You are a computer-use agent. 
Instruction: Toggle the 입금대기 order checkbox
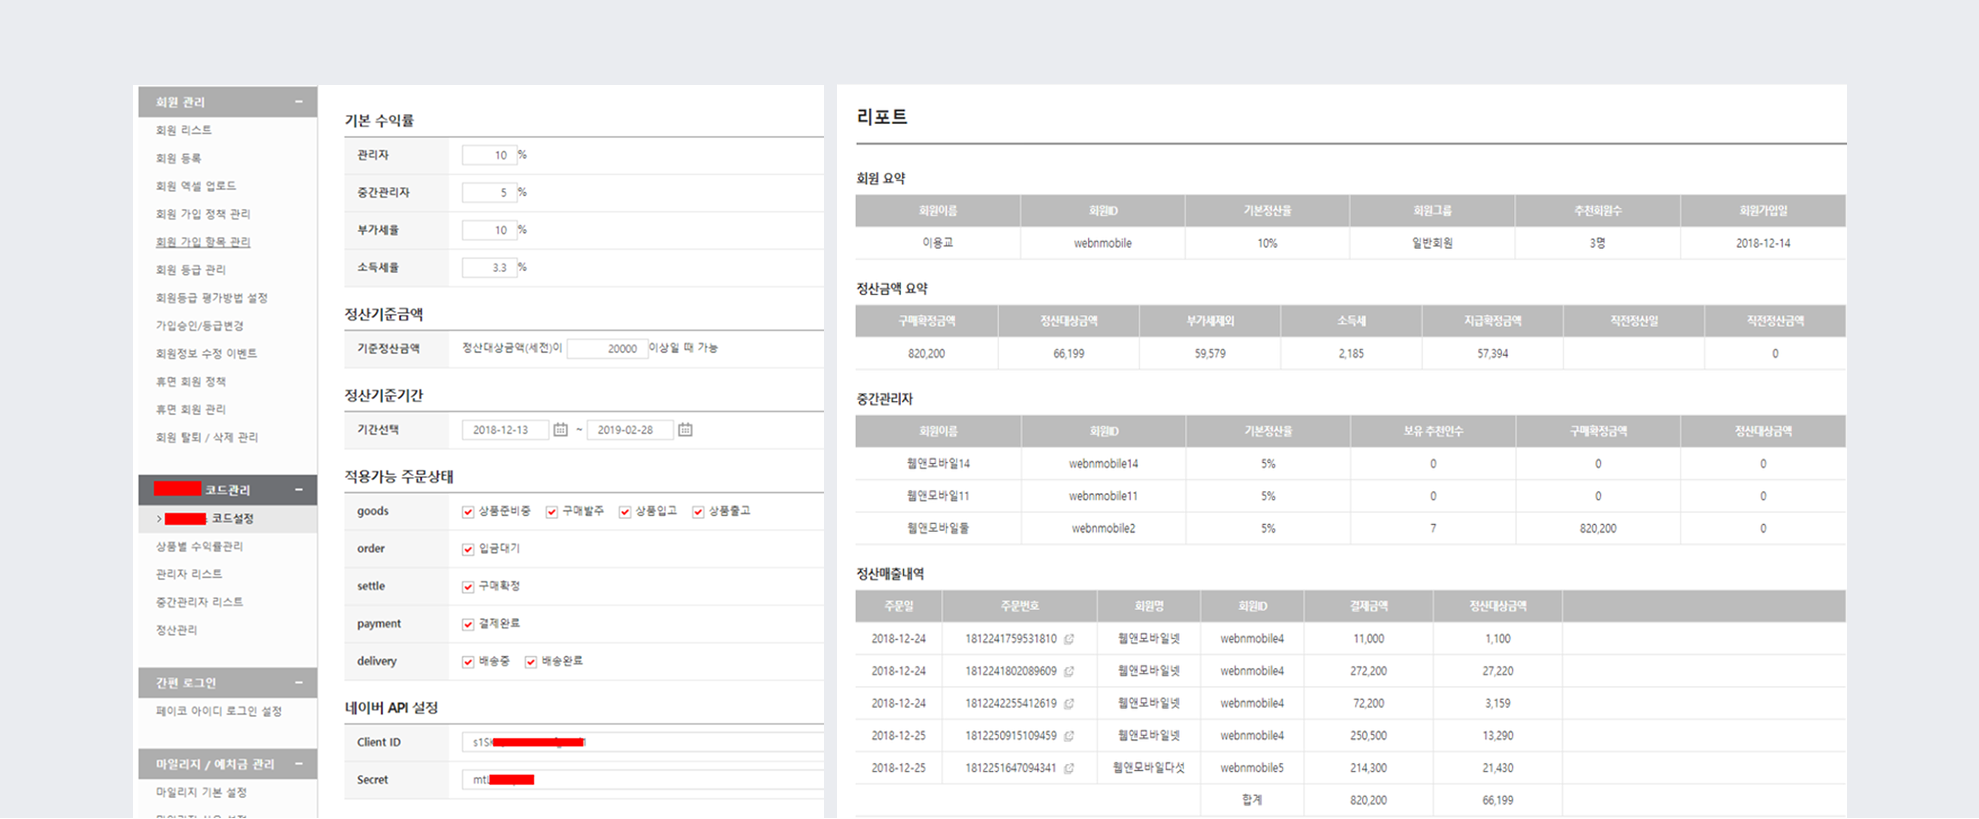pos(468,549)
